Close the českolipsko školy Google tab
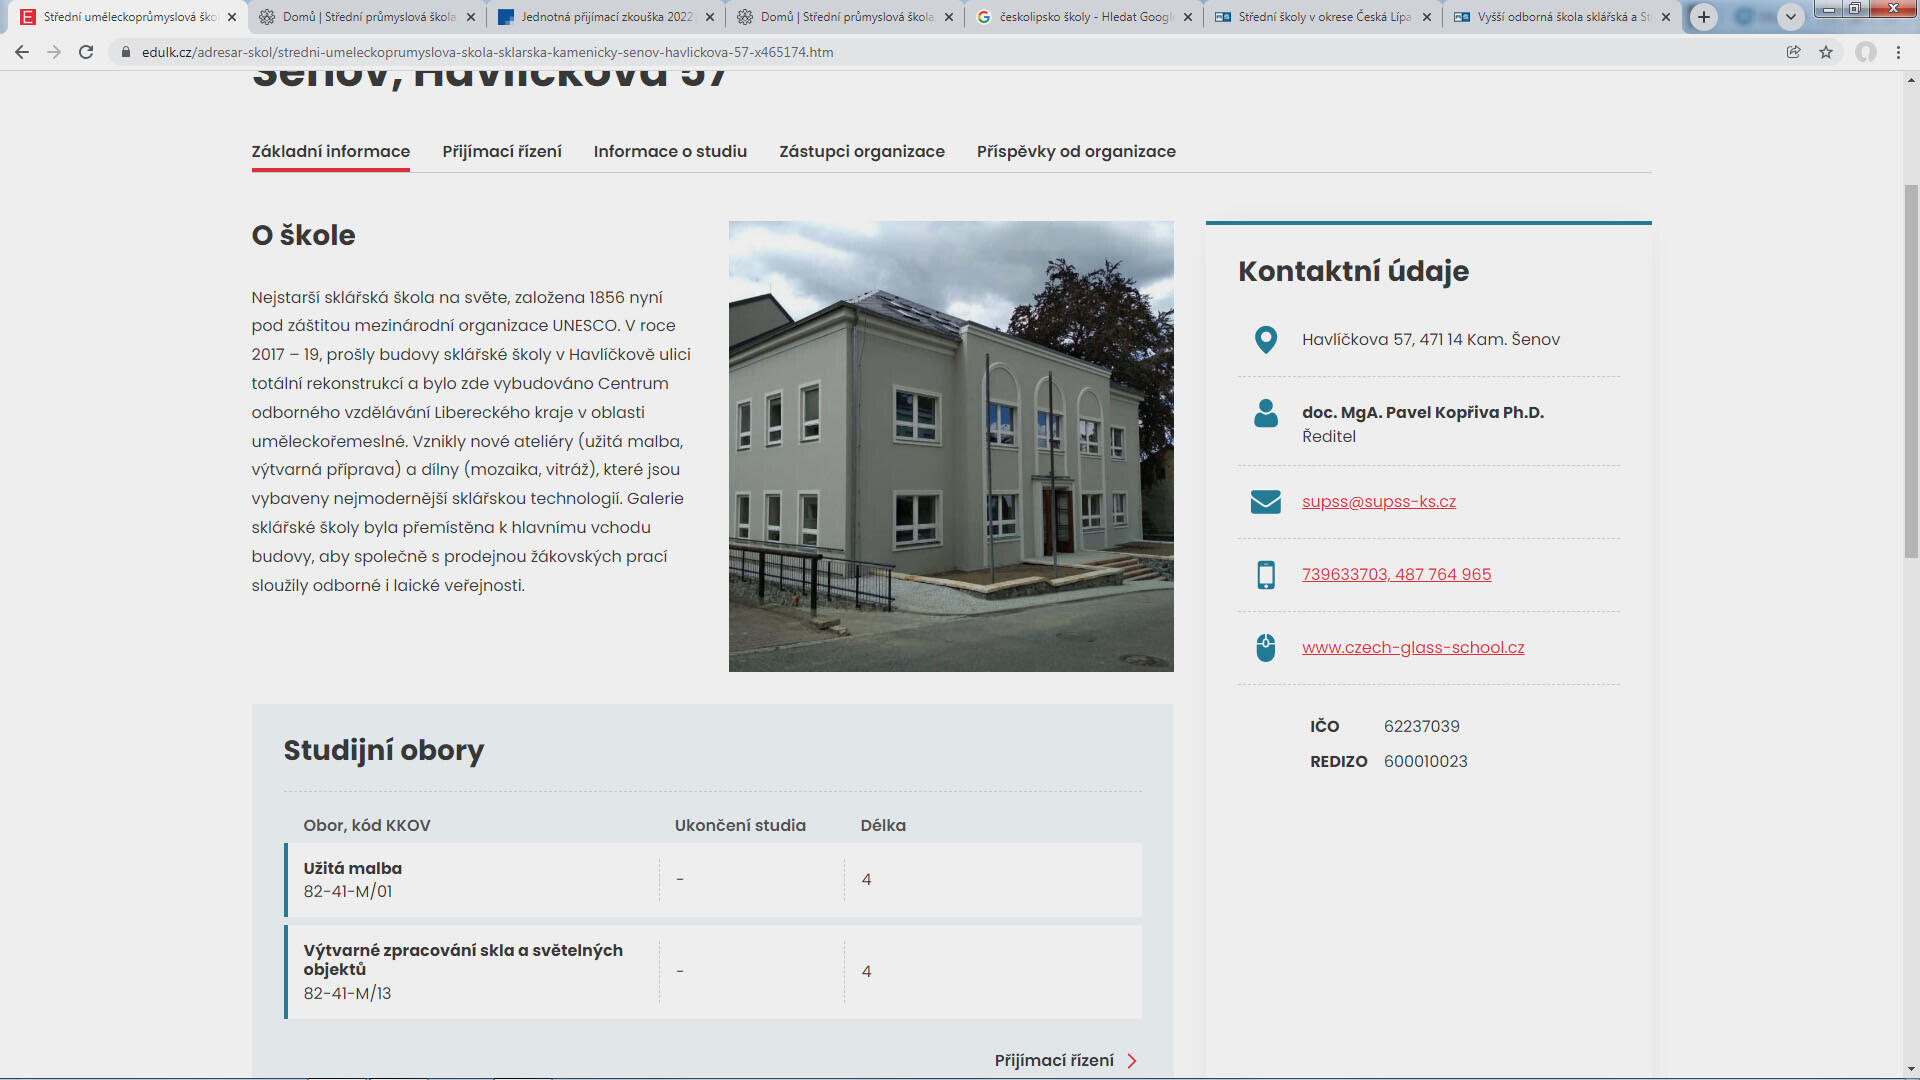 tap(1188, 17)
